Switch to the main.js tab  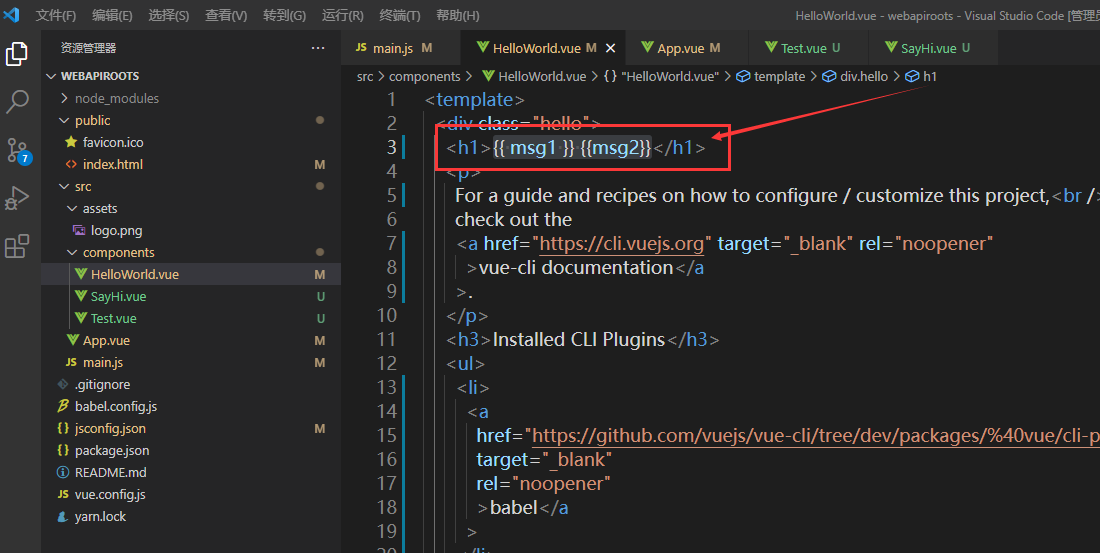pos(393,48)
